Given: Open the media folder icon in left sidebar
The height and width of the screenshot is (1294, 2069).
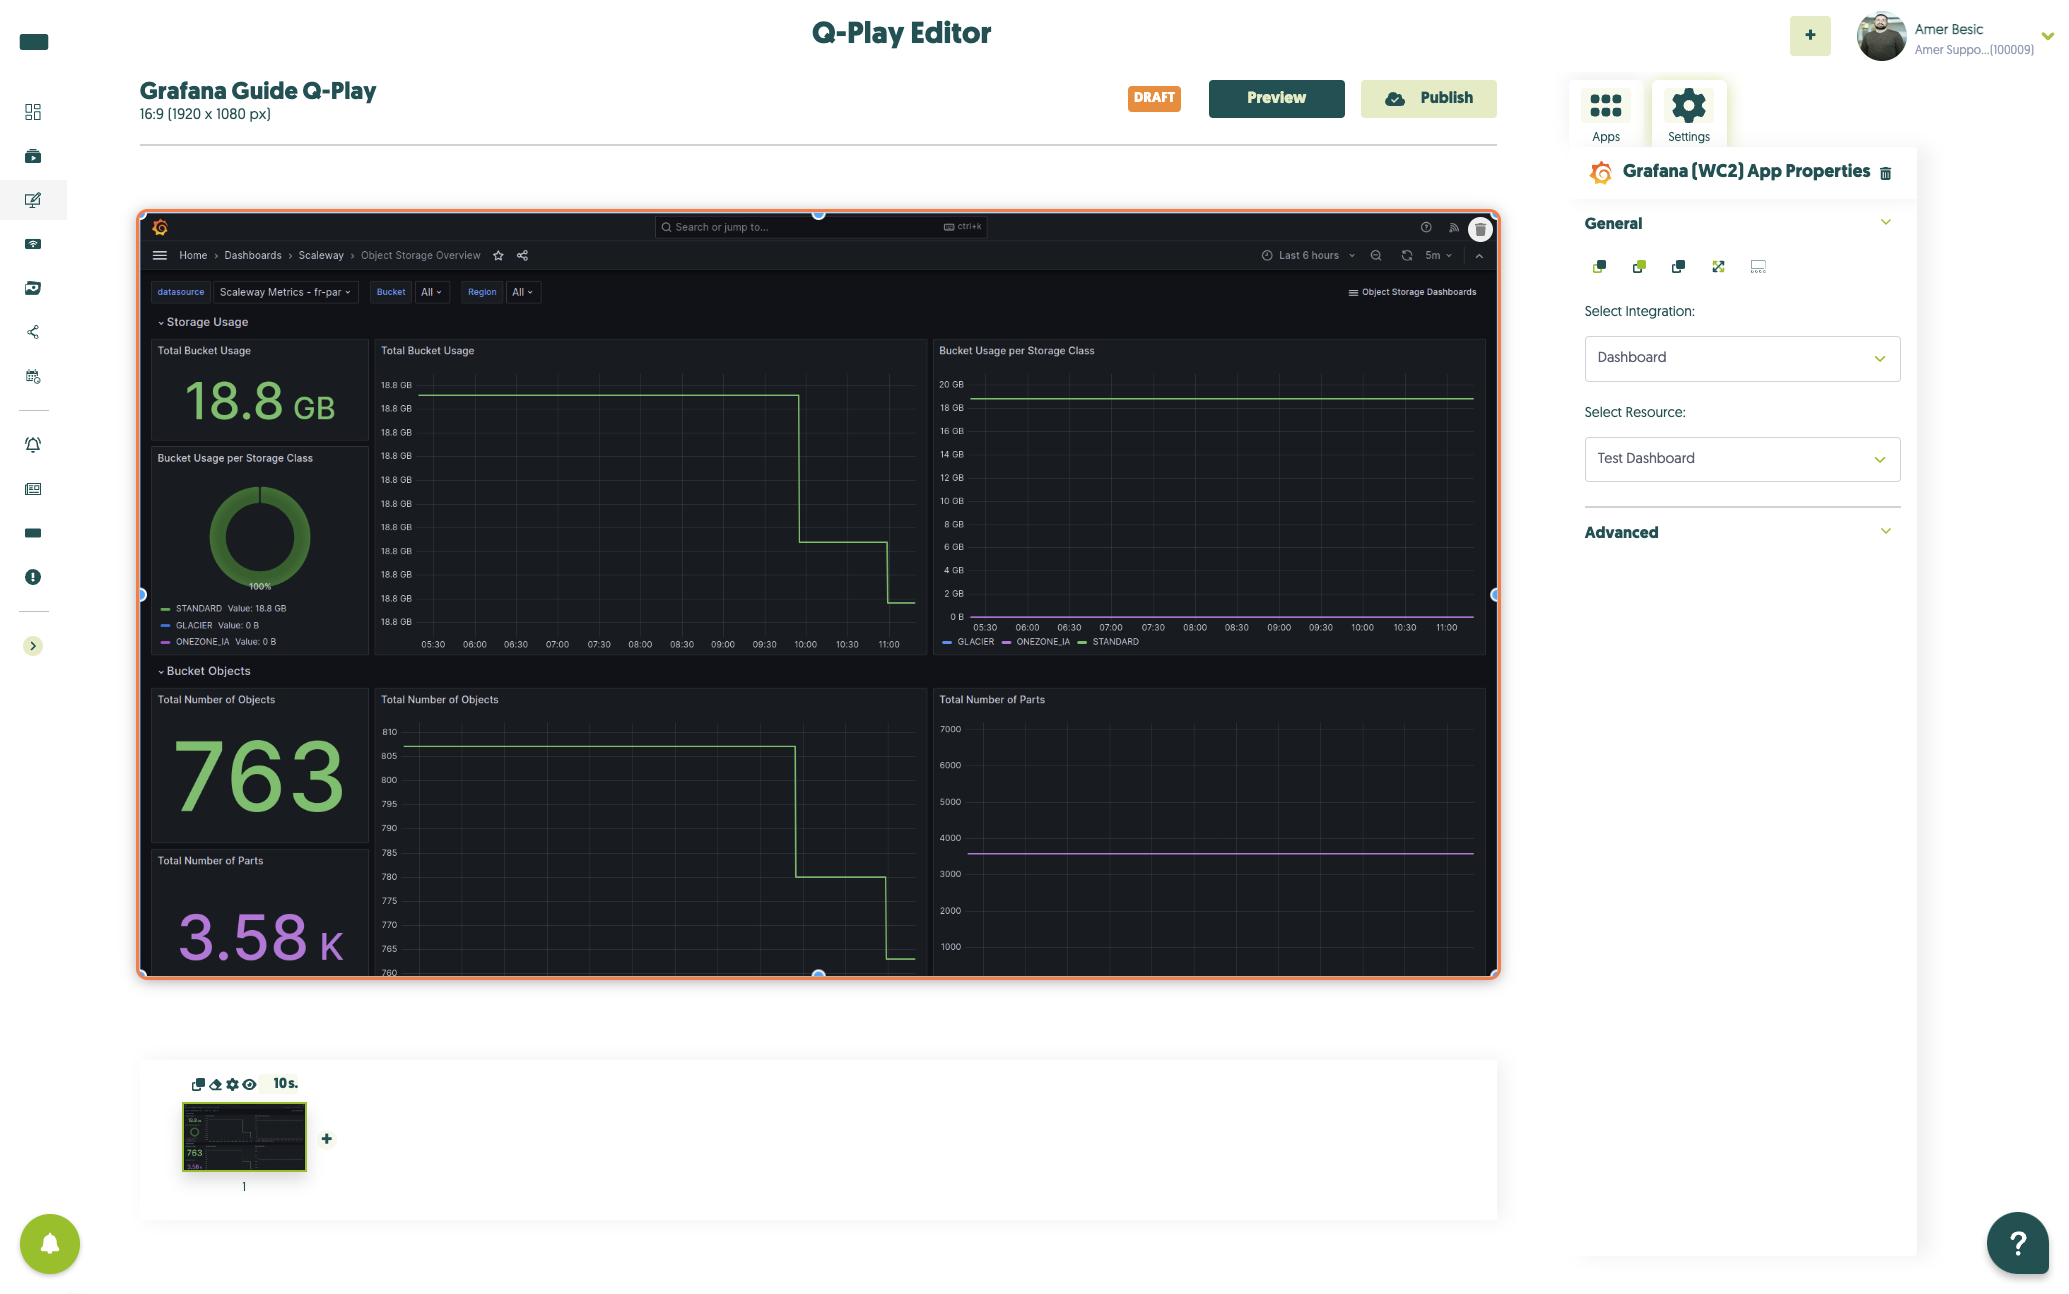Looking at the screenshot, I should click(33, 288).
